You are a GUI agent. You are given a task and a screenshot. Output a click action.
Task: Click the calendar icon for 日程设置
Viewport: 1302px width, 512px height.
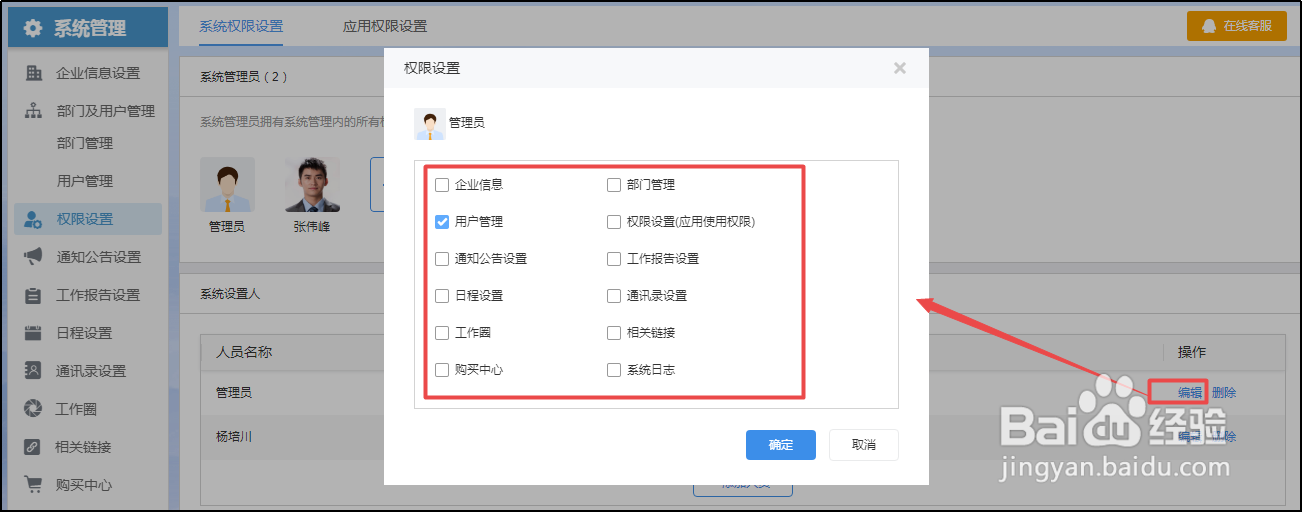(33, 333)
